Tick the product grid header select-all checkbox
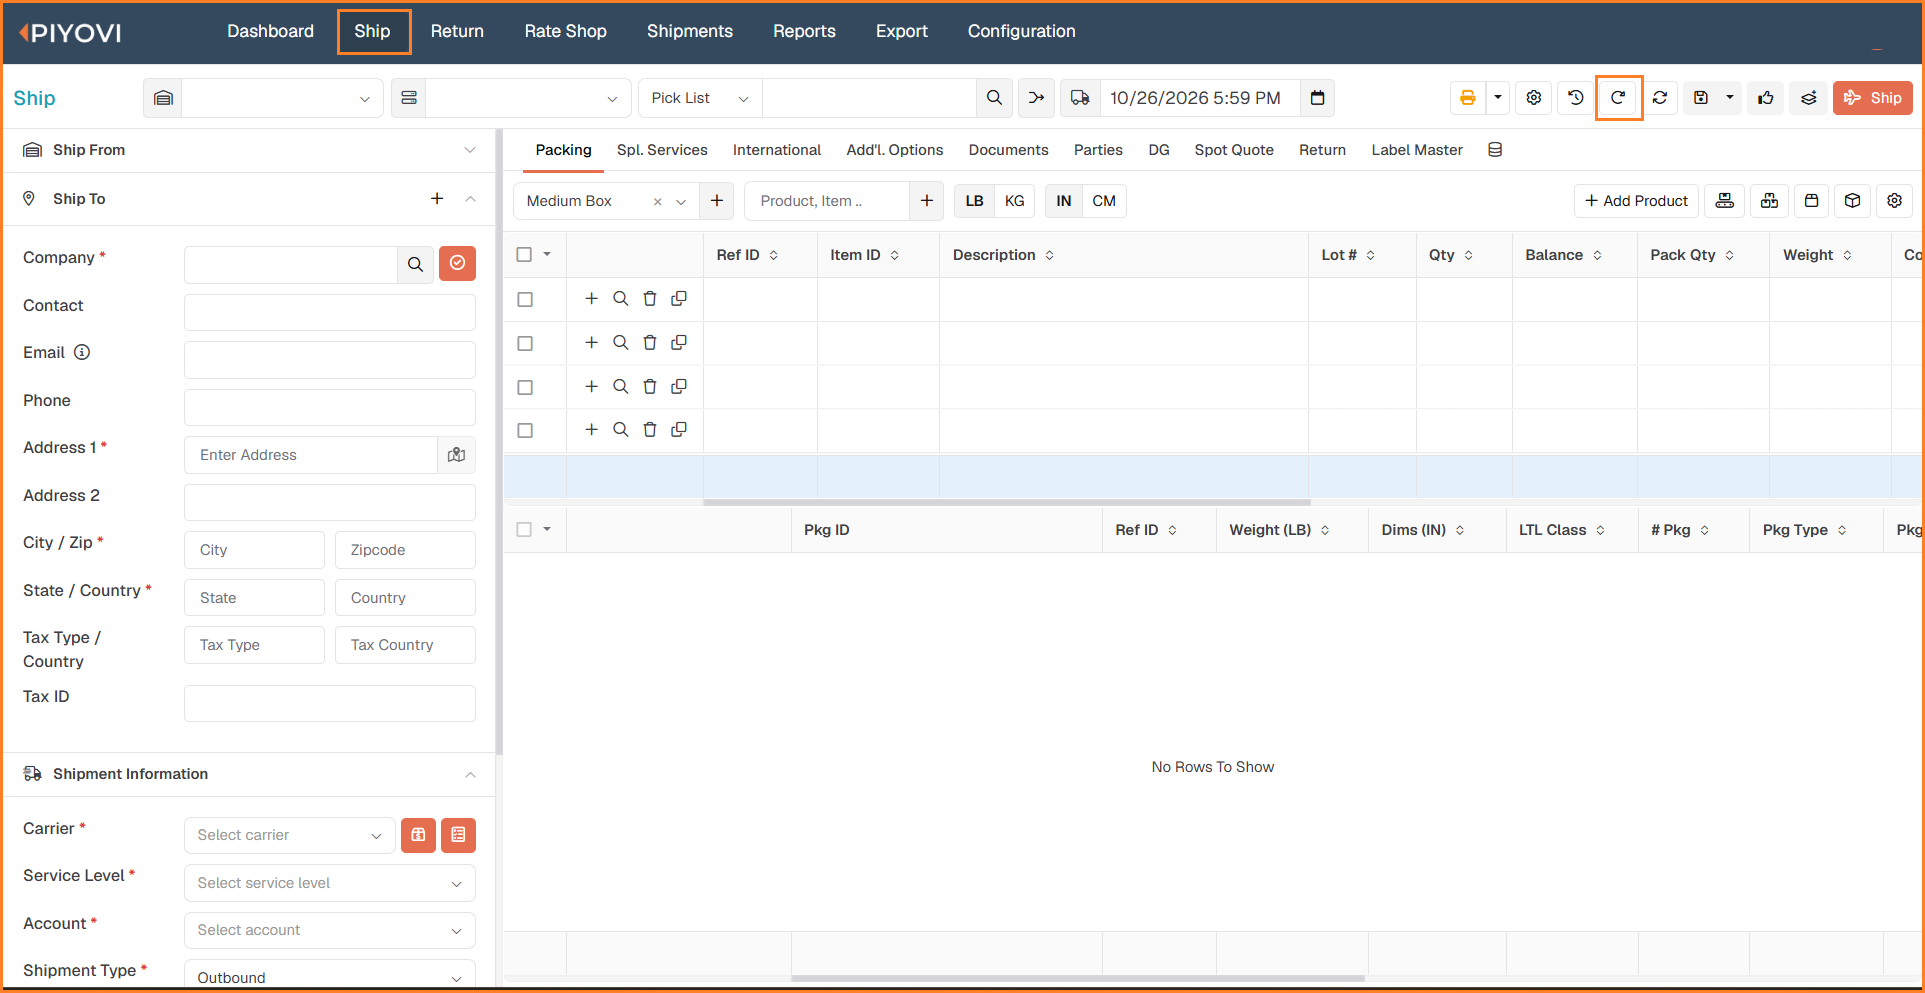This screenshot has width=1925, height=993. [x=524, y=255]
